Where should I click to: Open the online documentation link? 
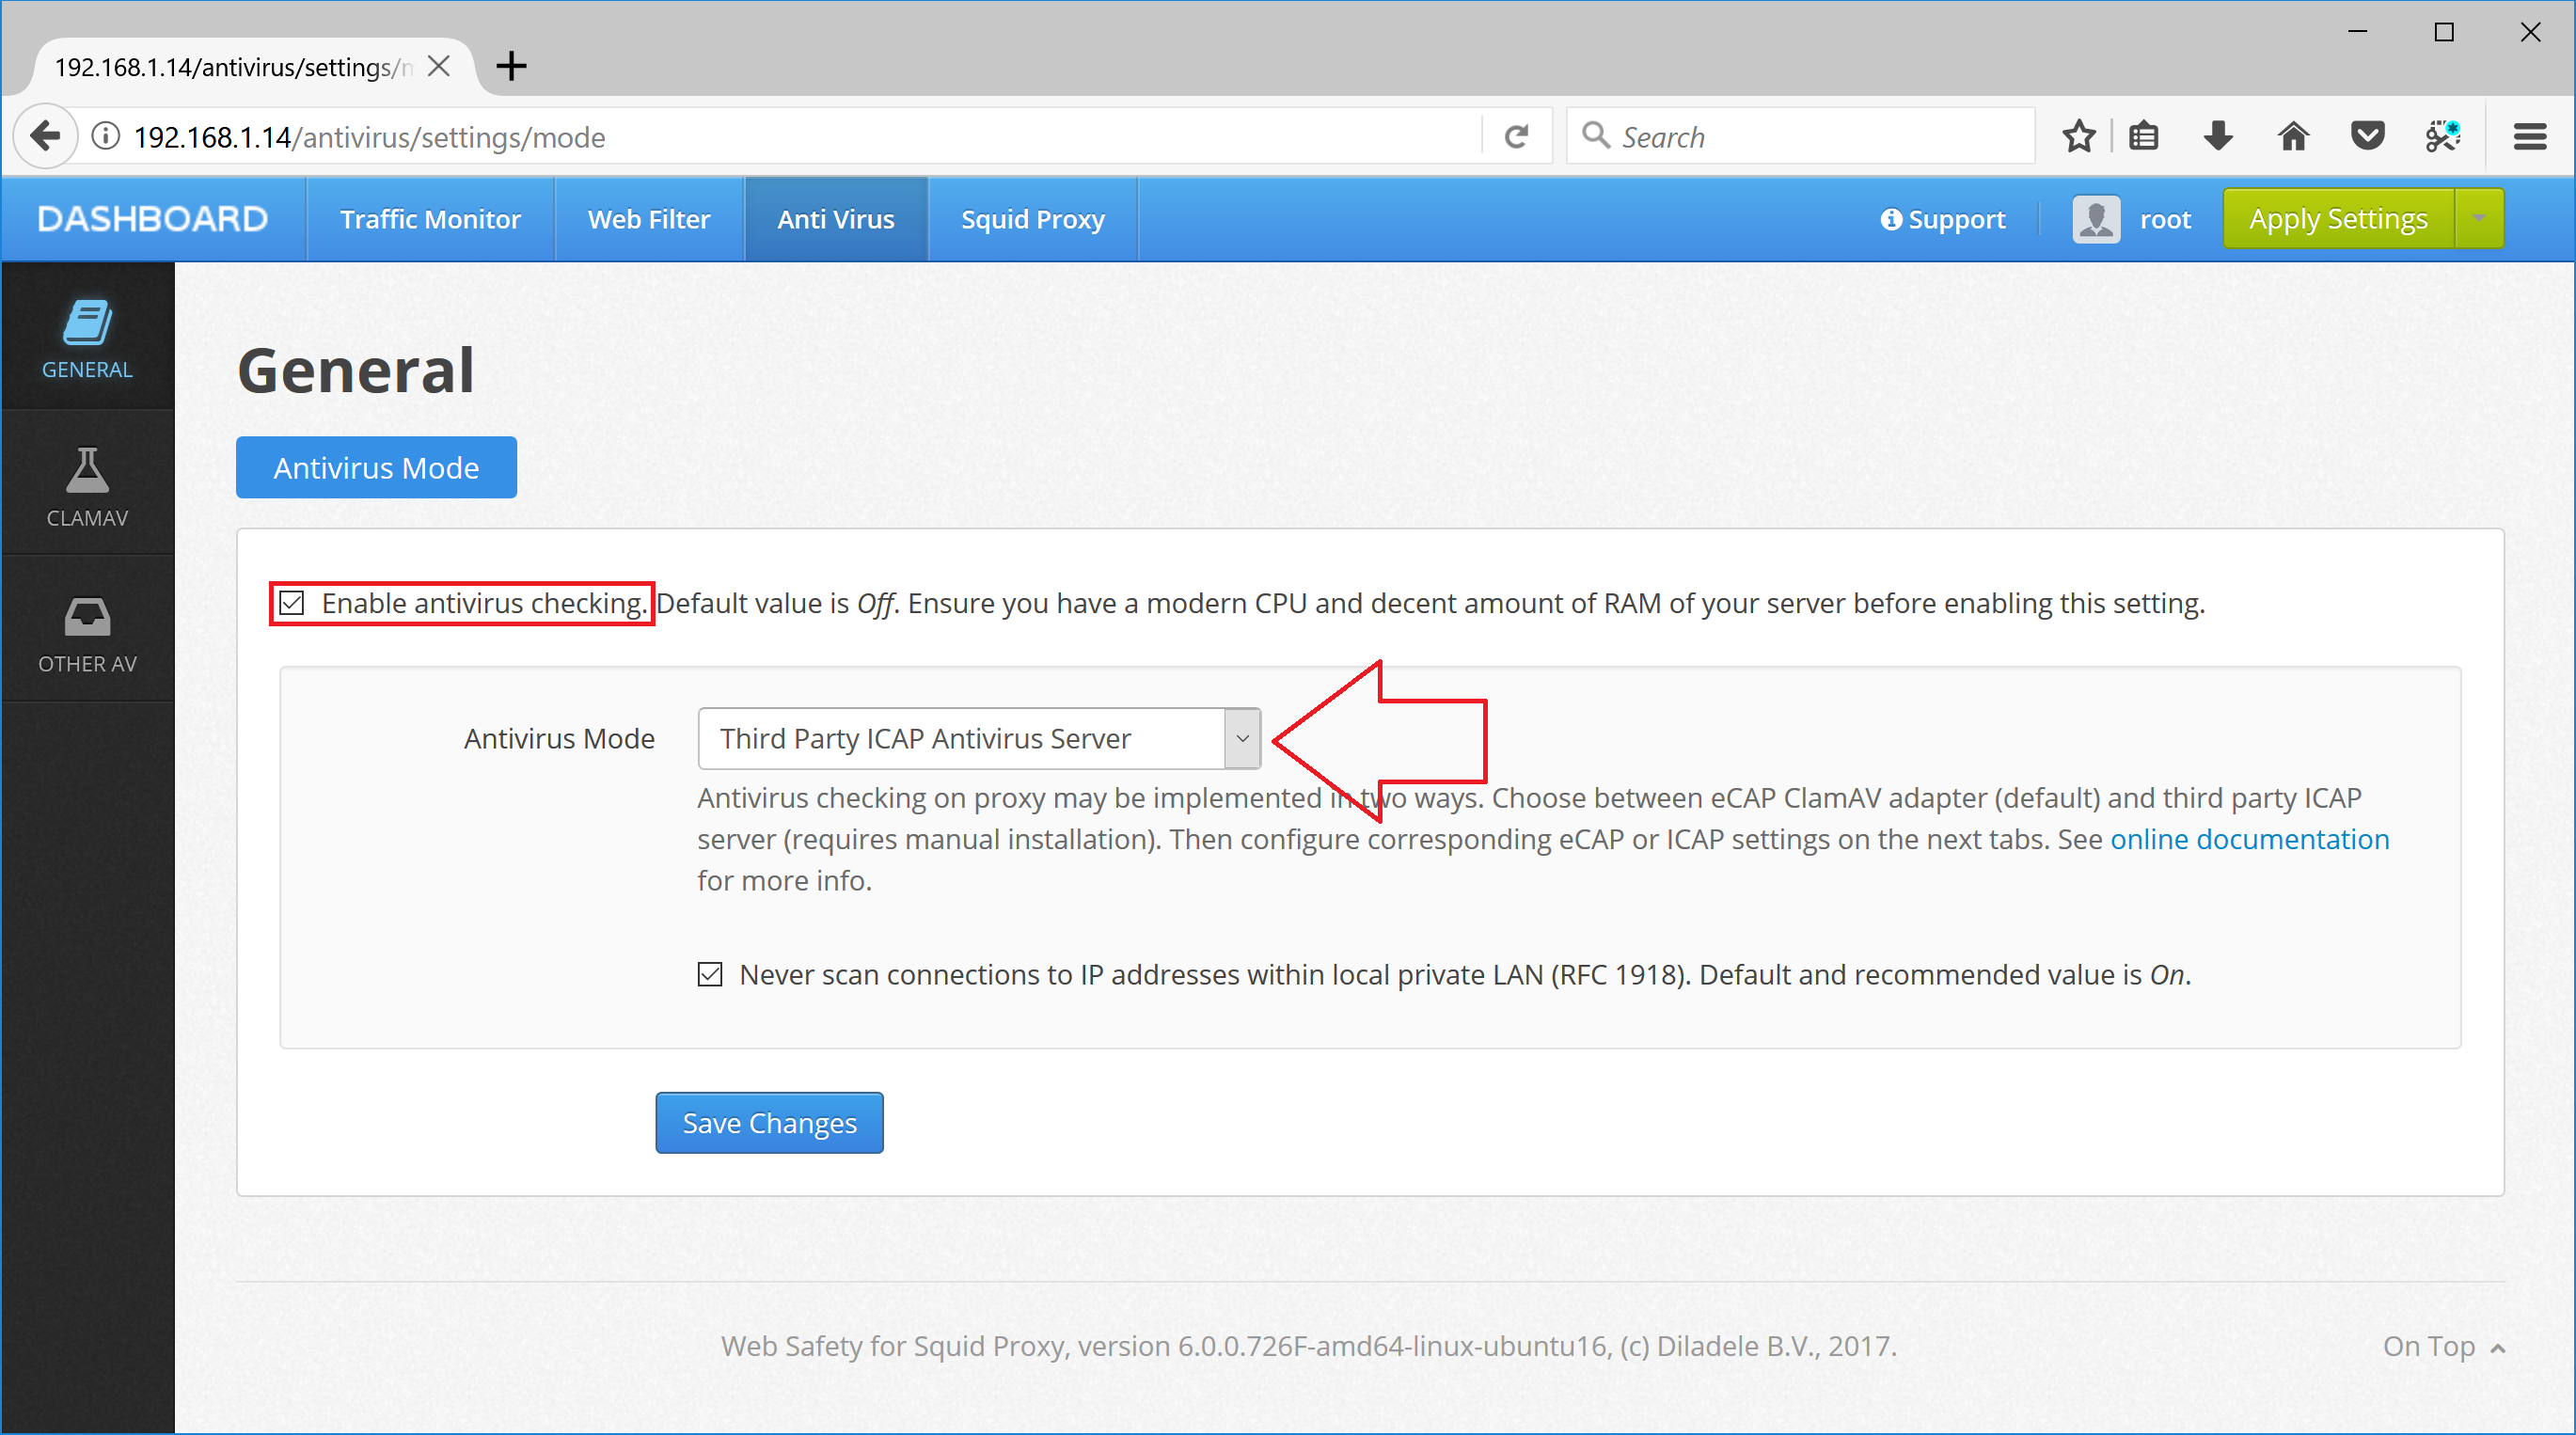coord(2250,838)
